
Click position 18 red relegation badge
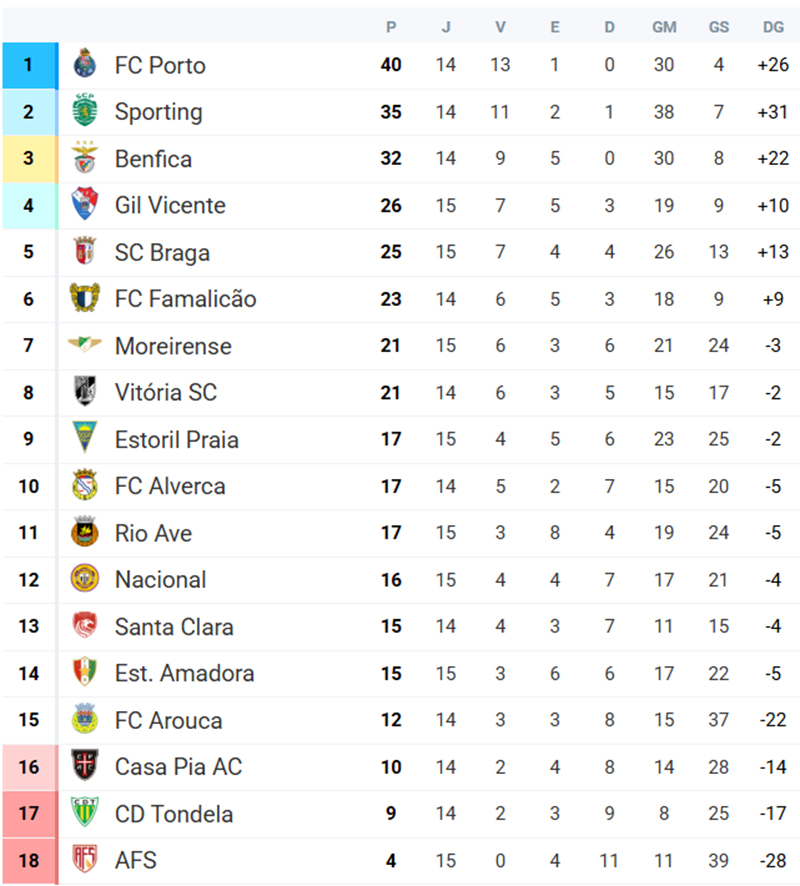tap(29, 860)
